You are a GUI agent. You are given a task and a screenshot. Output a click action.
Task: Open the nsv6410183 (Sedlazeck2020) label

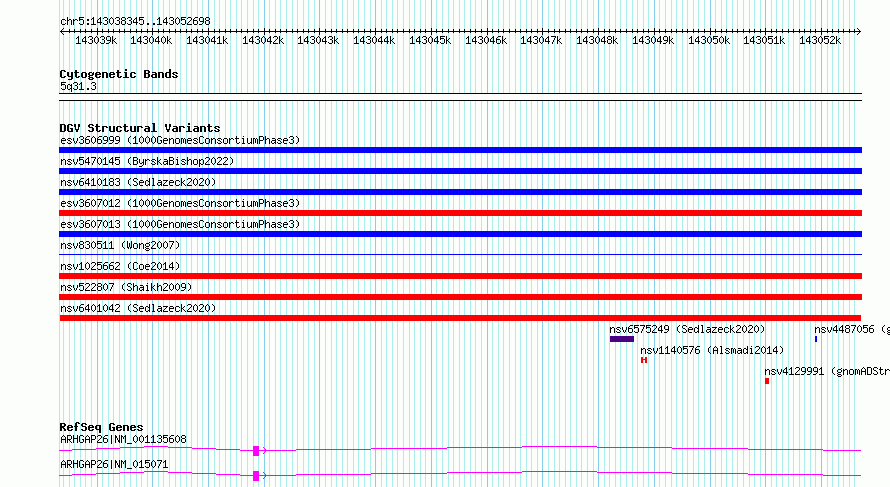(138, 182)
